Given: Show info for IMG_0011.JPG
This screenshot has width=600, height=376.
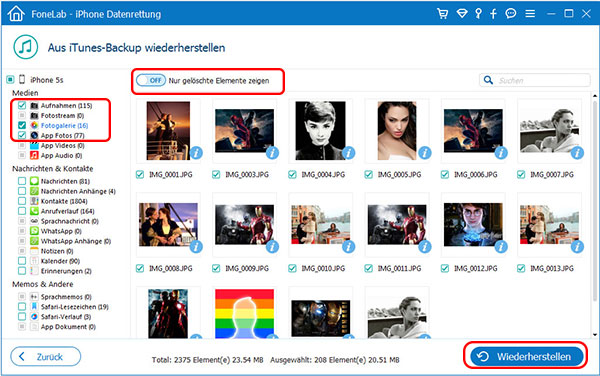Looking at the screenshot, I should pyautogui.click(x=425, y=247).
